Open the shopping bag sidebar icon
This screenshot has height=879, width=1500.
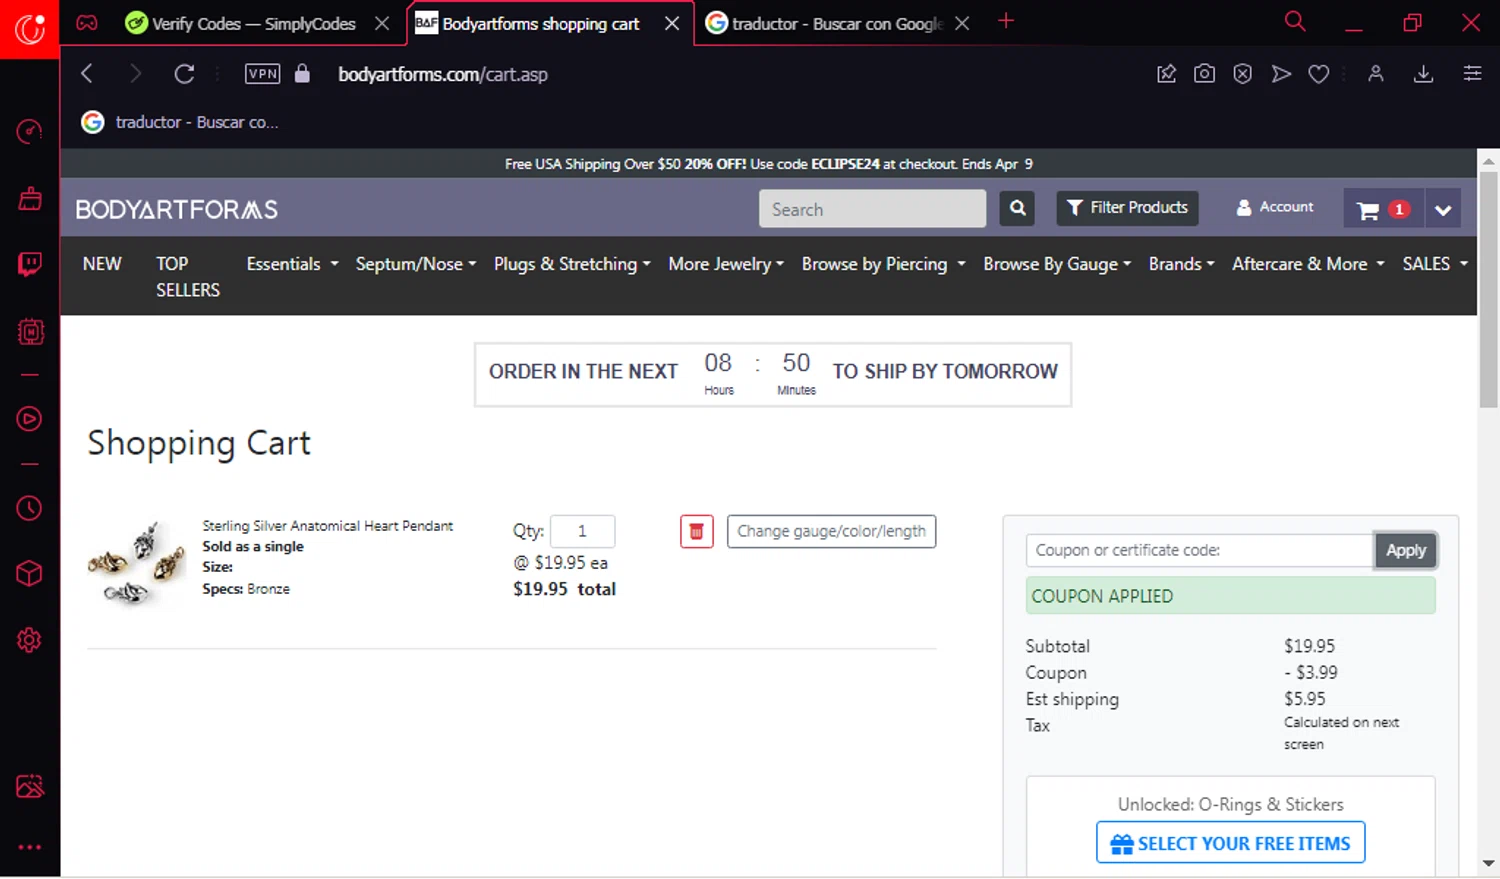click(30, 198)
